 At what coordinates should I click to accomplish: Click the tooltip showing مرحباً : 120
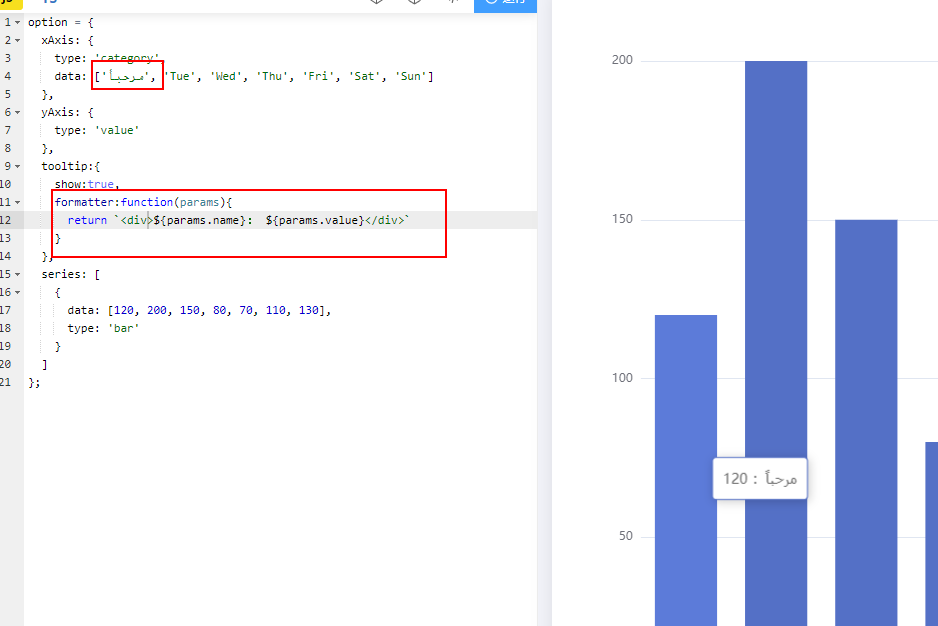759,479
